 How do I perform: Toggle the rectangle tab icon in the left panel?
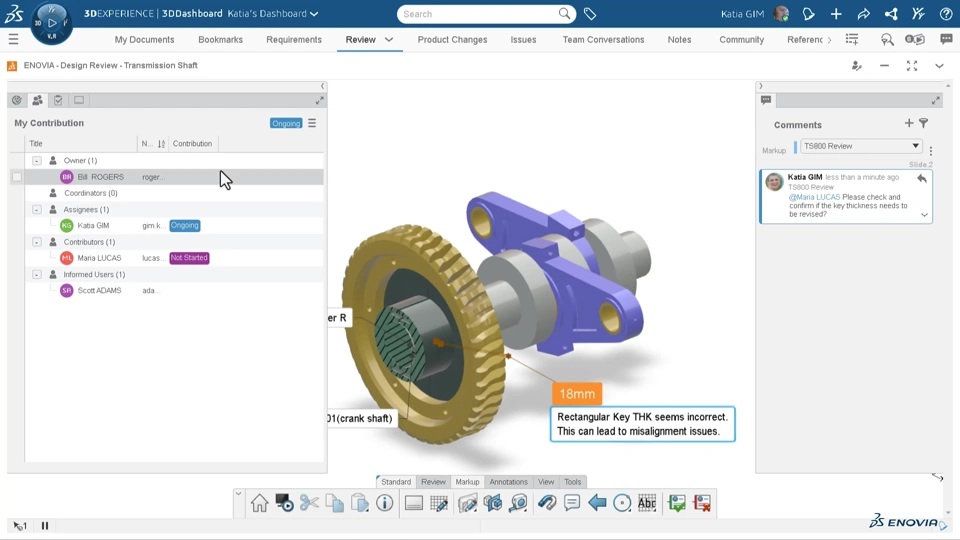coord(79,100)
